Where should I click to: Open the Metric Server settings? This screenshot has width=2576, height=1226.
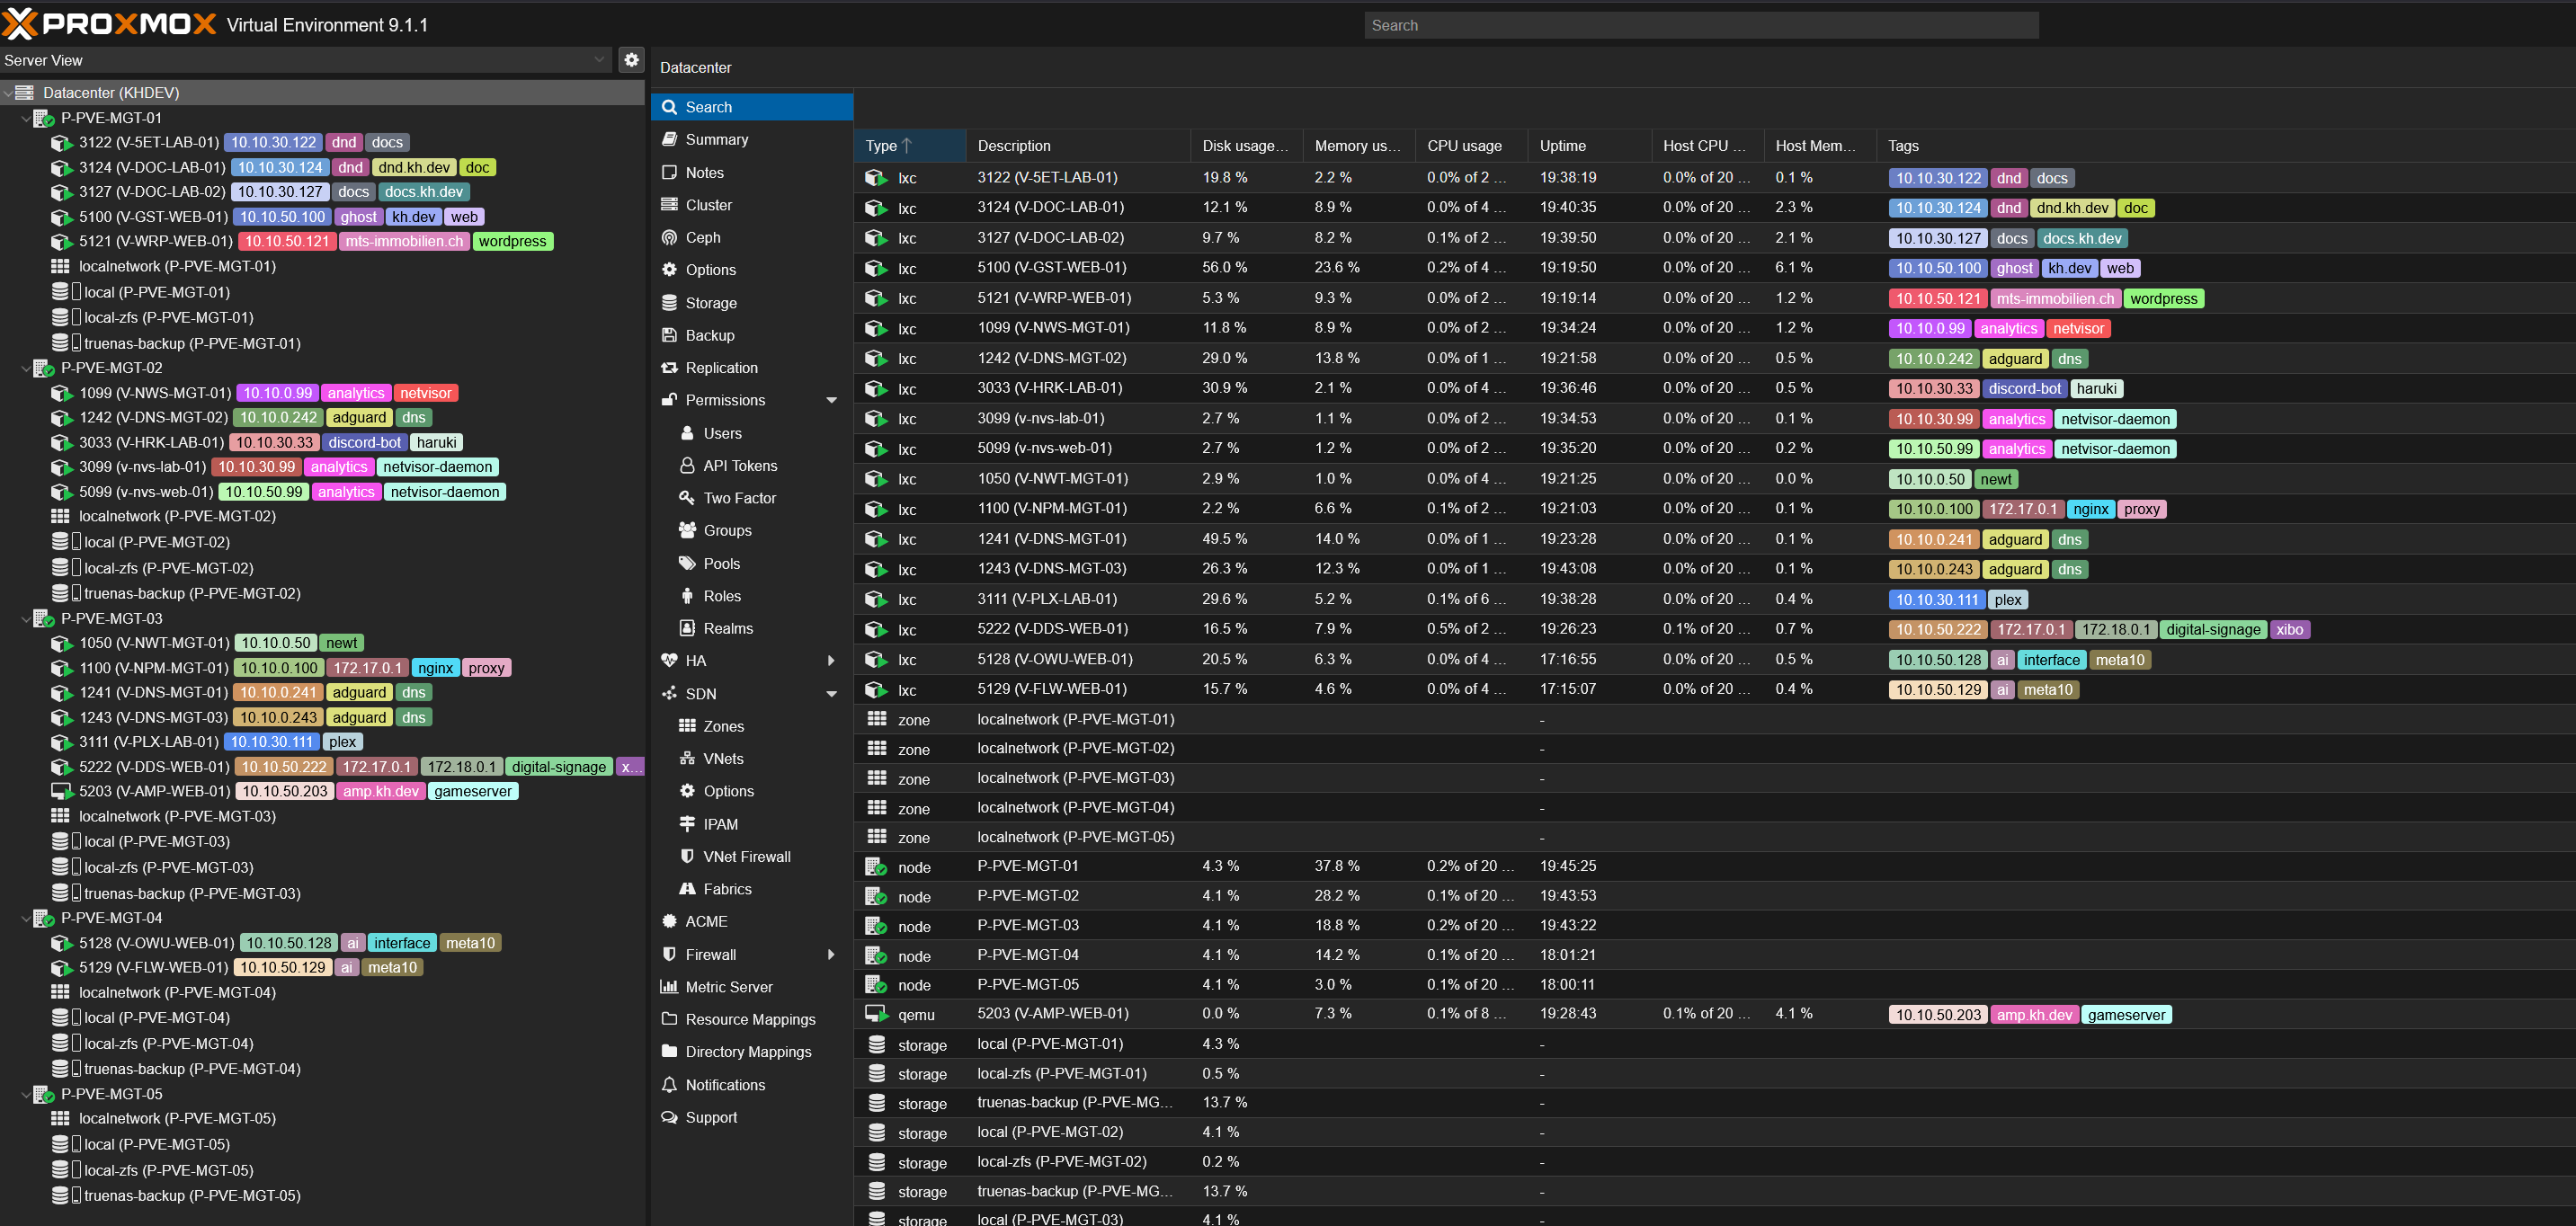point(728,986)
